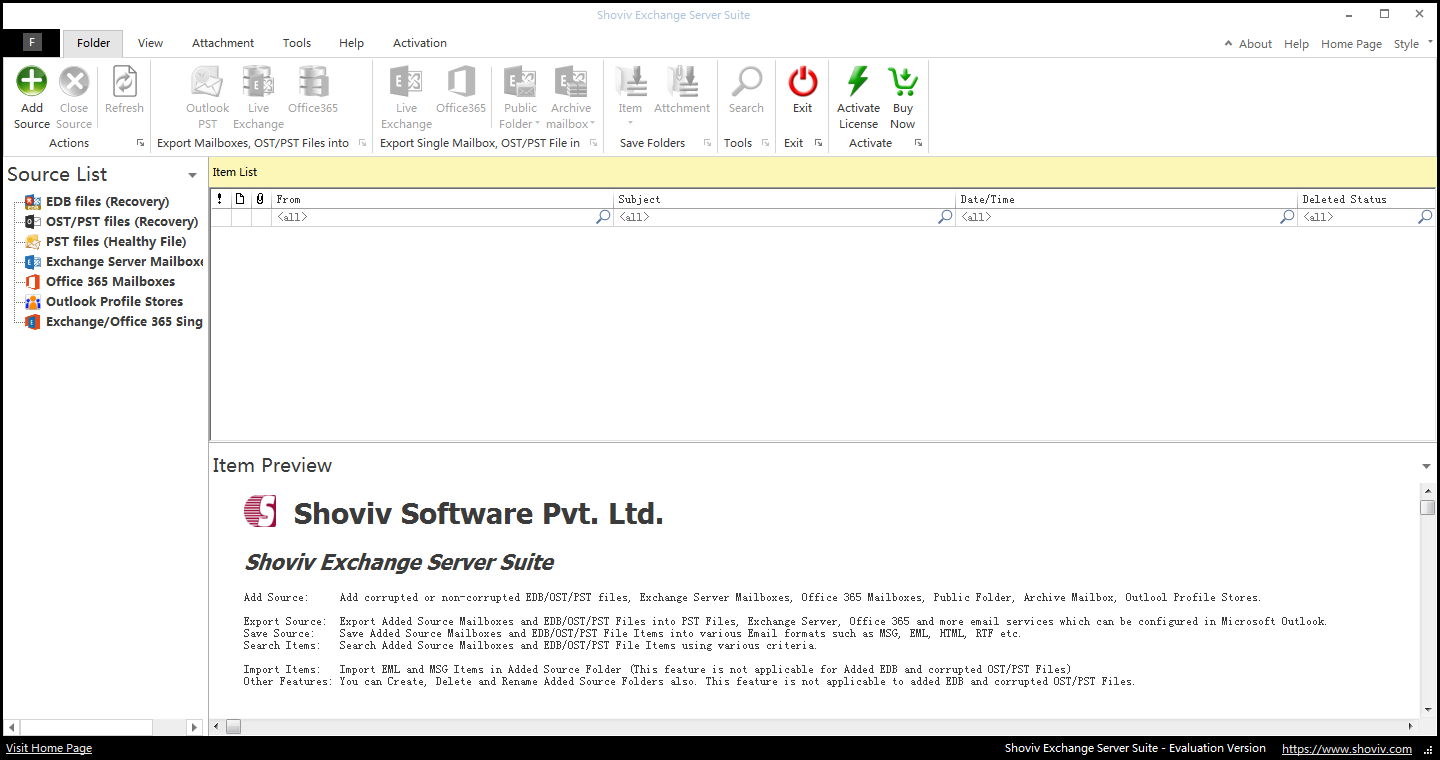Click About in the top-right bar
Image resolution: width=1440 pixels, height=760 pixels.
(x=1255, y=44)
